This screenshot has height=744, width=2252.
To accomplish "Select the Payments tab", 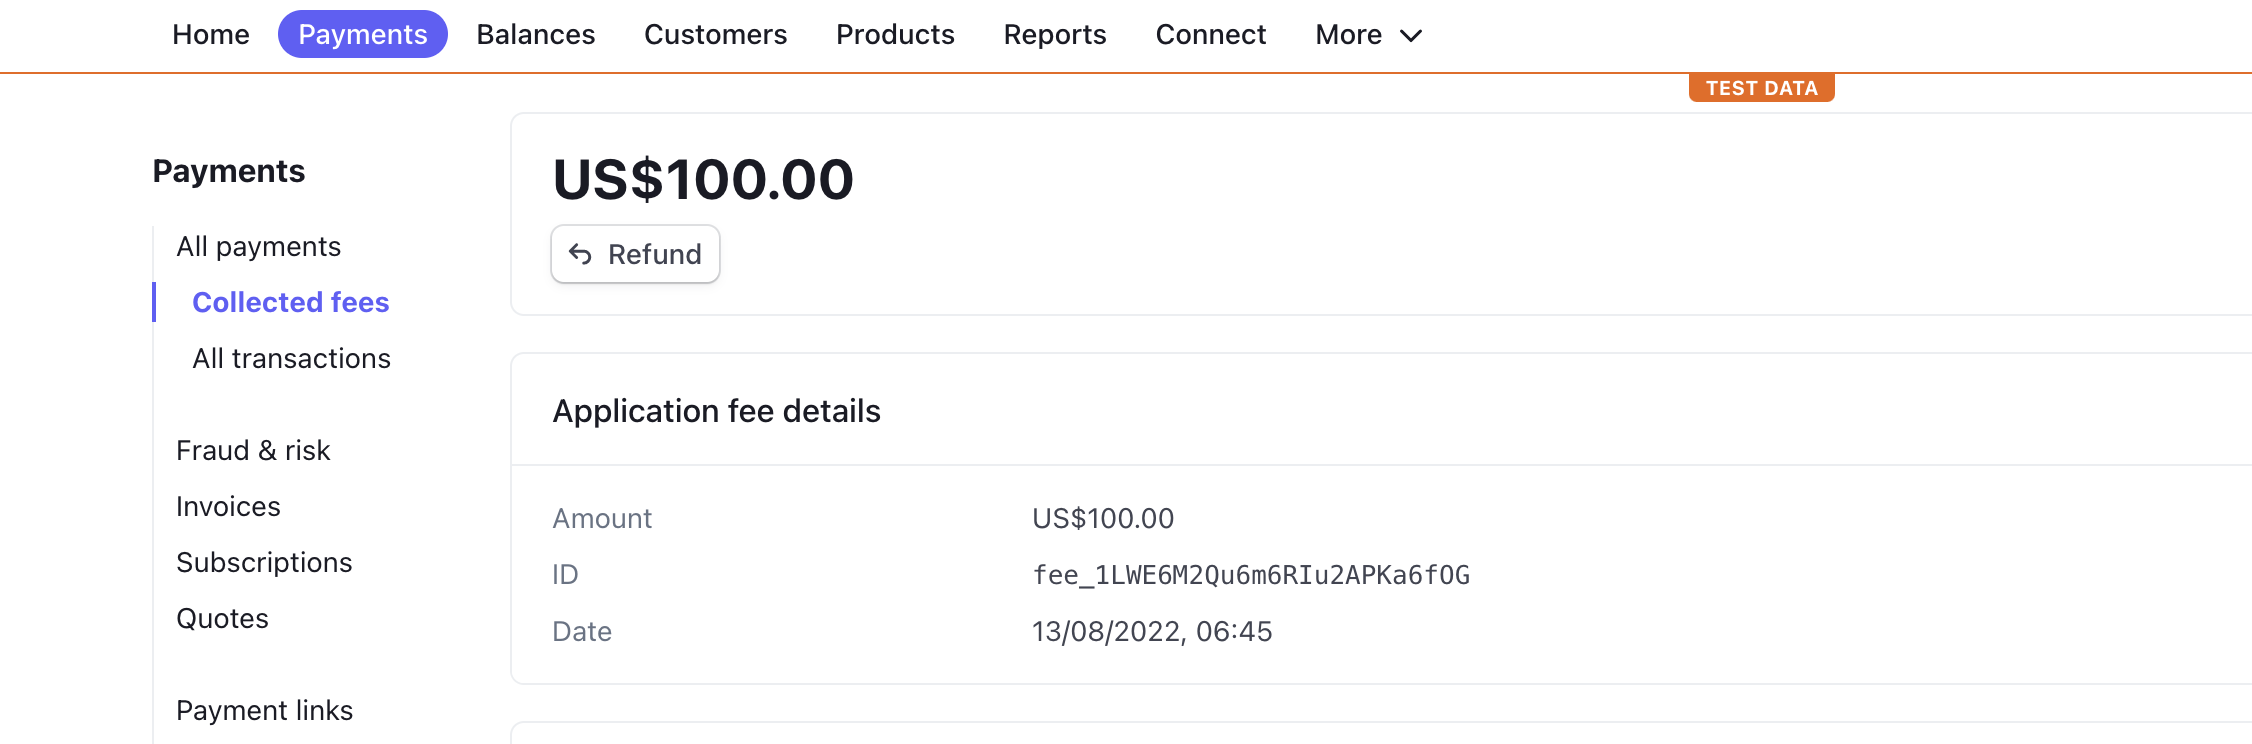I will (x=363, y=34).
